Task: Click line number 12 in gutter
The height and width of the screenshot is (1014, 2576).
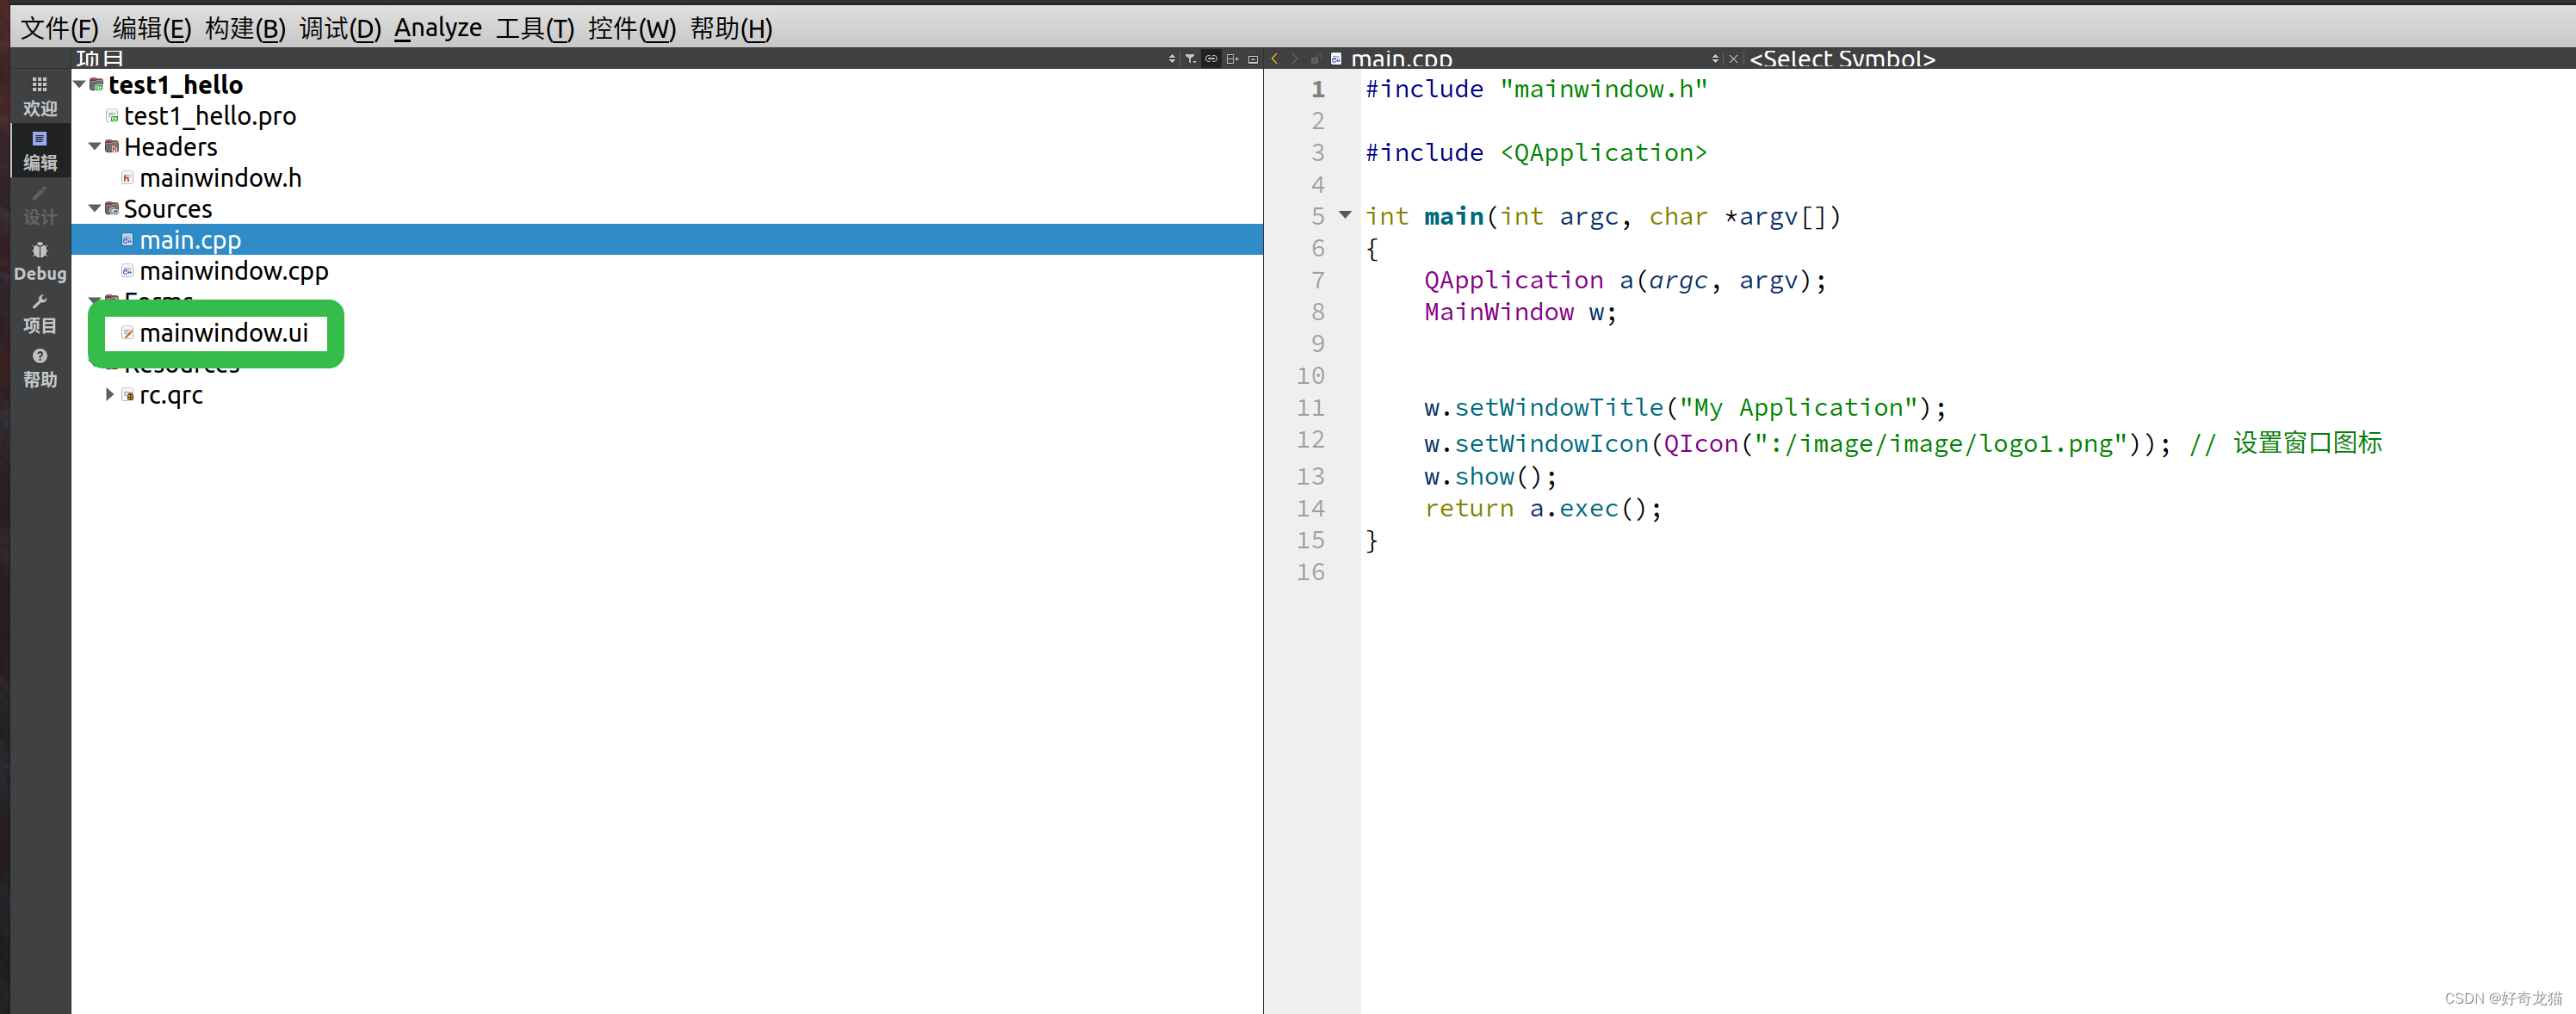Action: [x=1310, y=439]
